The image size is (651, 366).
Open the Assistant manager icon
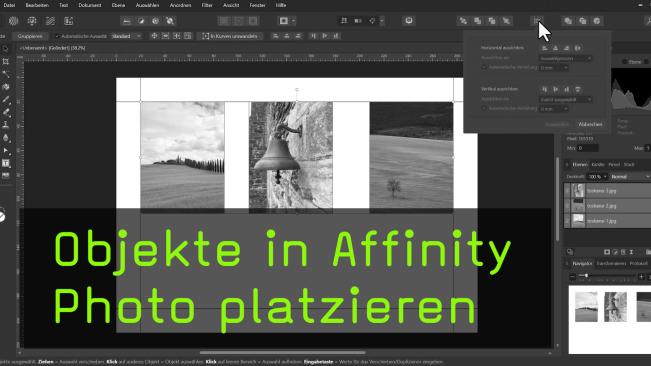[409, 21]
